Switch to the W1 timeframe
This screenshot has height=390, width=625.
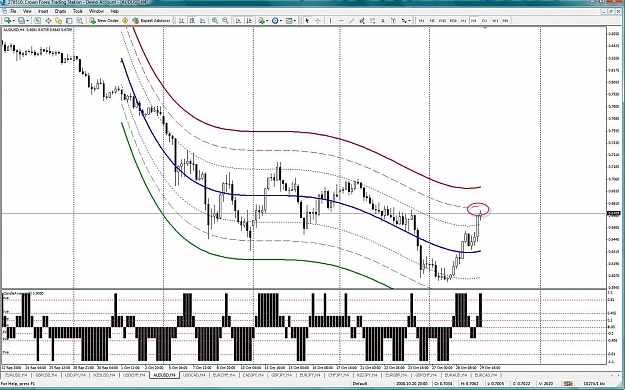click(x=495, y=20)
